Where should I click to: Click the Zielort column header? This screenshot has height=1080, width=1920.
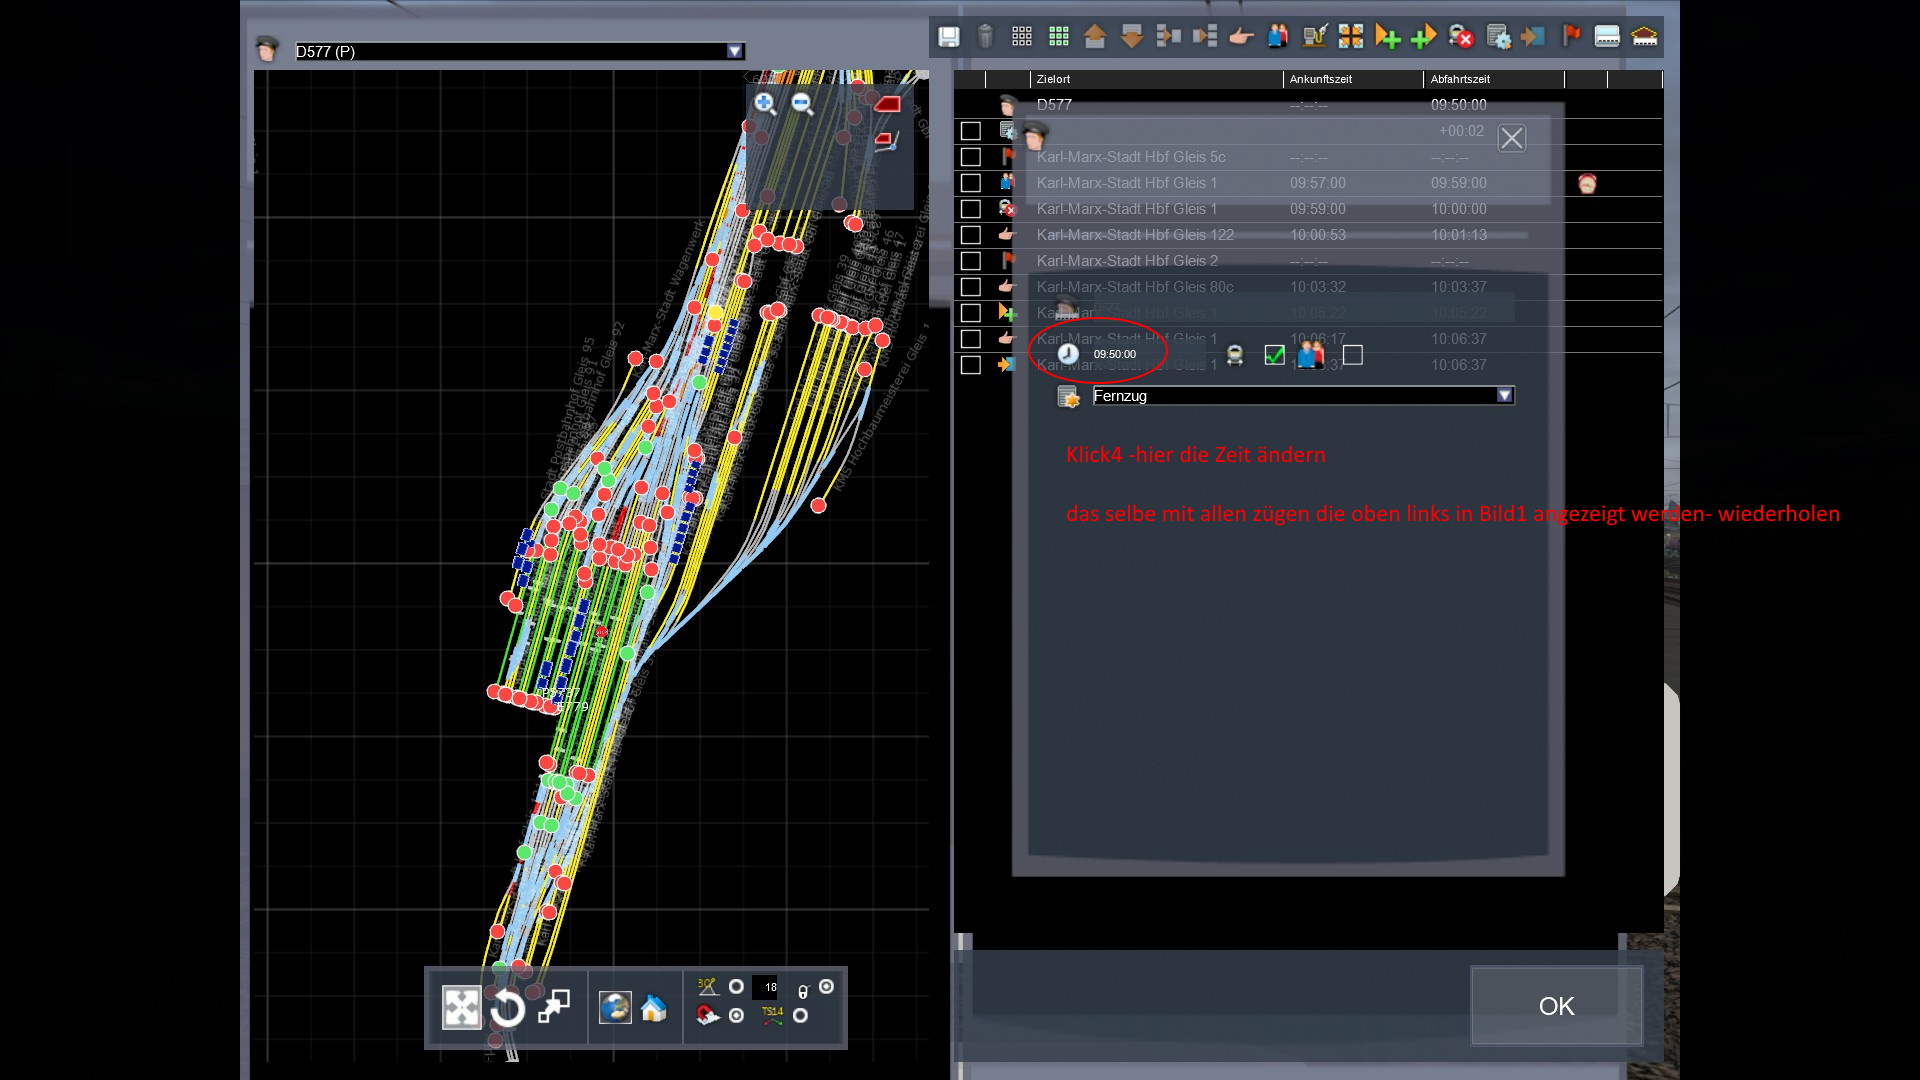point(1155,79)
